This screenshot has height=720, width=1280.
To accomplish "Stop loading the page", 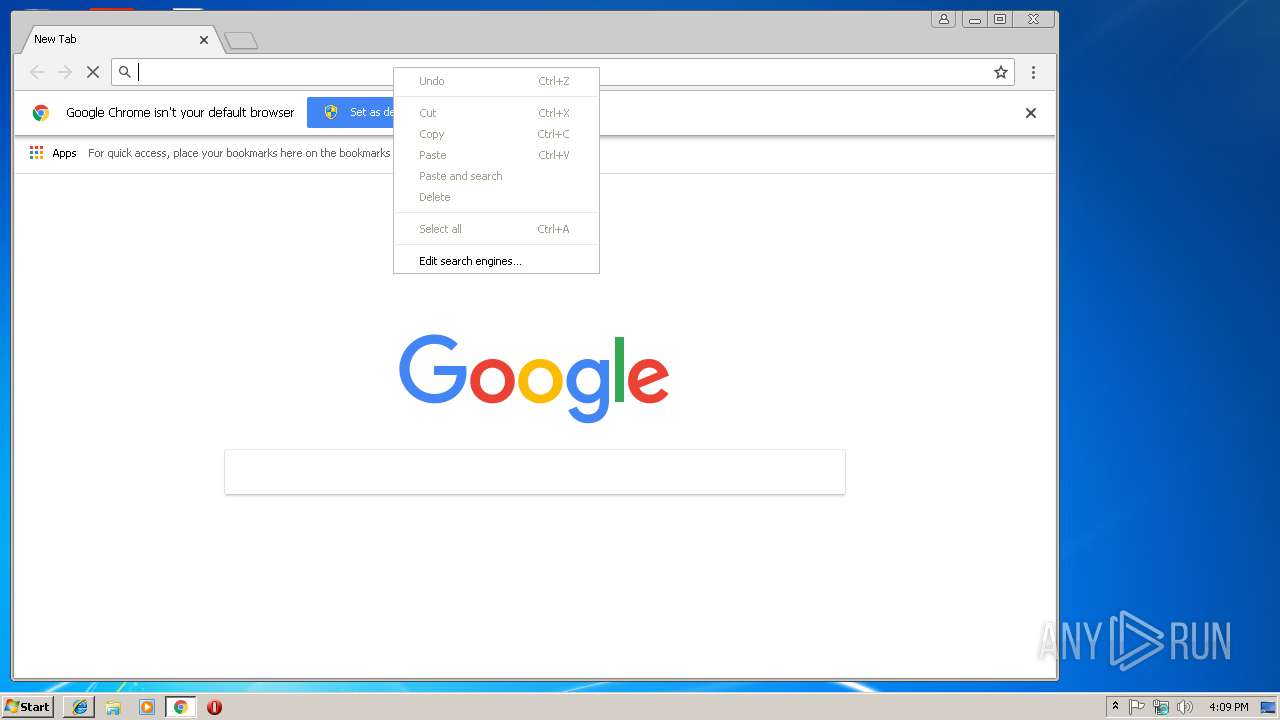I will (93, 72).
